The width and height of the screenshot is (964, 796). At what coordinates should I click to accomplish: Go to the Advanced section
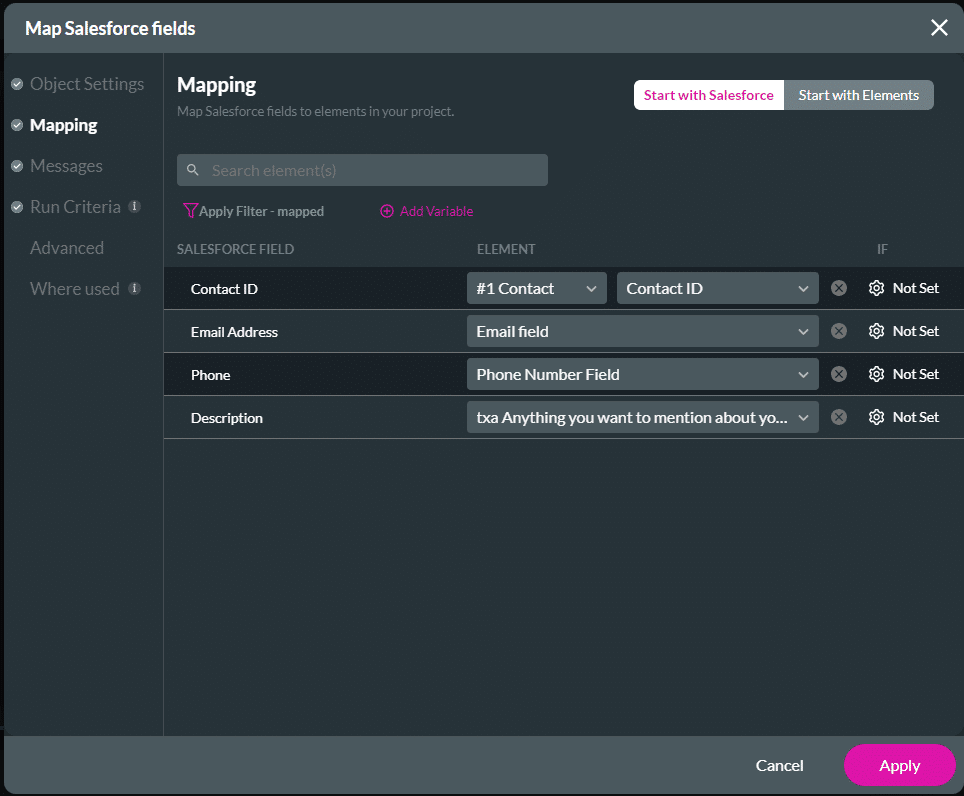tap(66, 248)
